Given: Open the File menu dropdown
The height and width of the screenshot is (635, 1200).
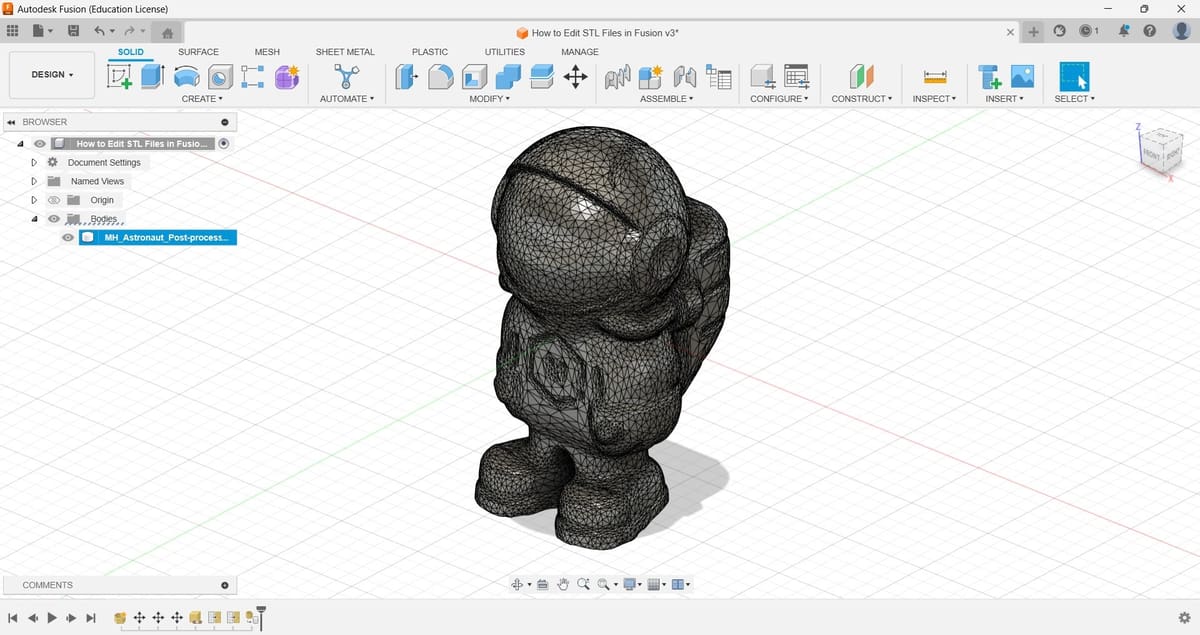Looking at the screenshot, I should pyautogui.click(x=42, y=31).
